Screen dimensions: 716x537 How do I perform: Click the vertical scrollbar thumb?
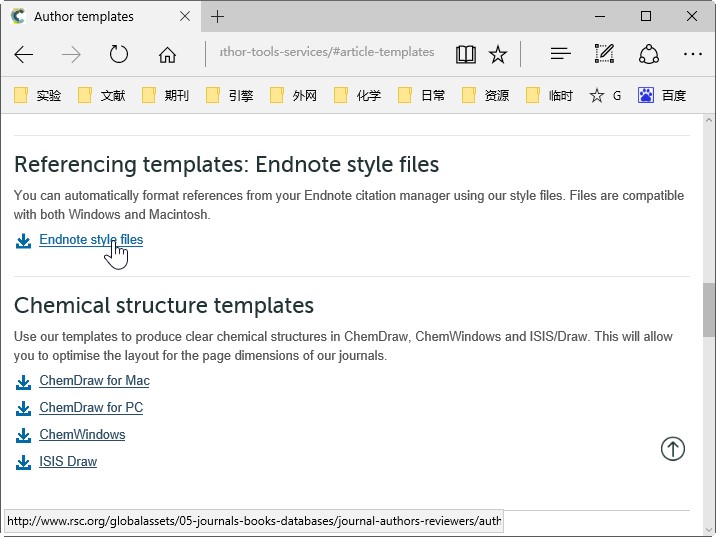click(x=709, y=310)
